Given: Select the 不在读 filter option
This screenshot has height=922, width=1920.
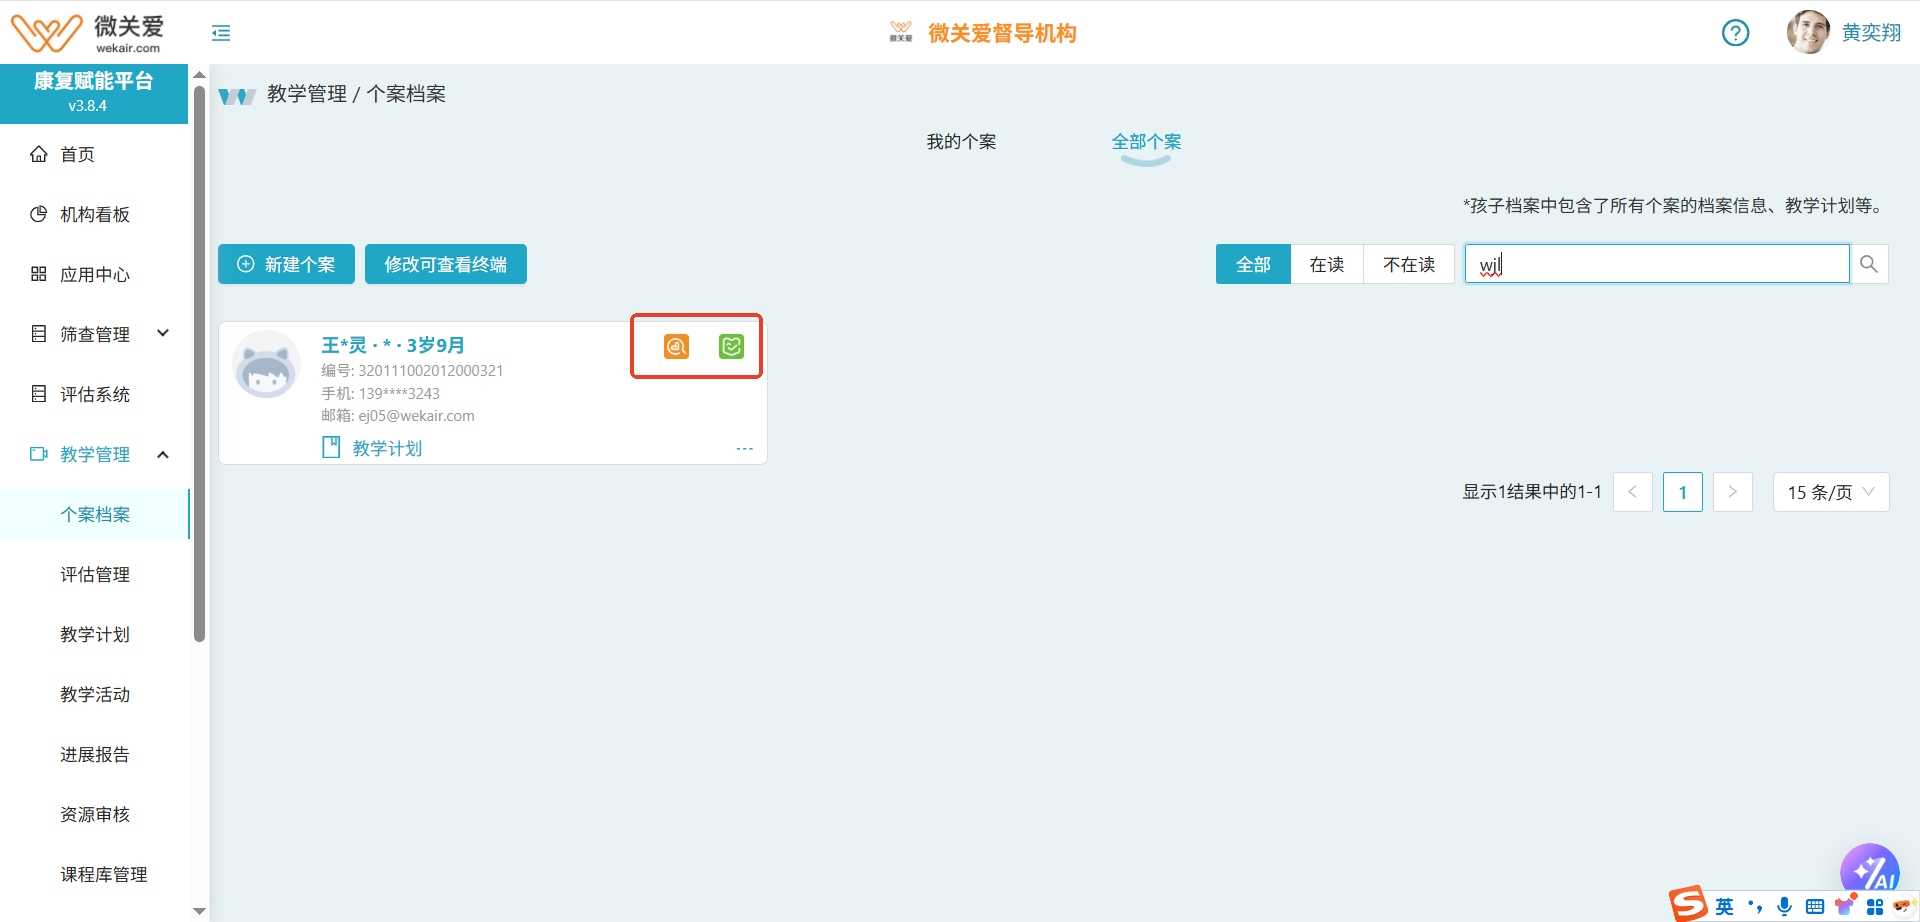Looking at the screenshot, I should (1408, 264).
